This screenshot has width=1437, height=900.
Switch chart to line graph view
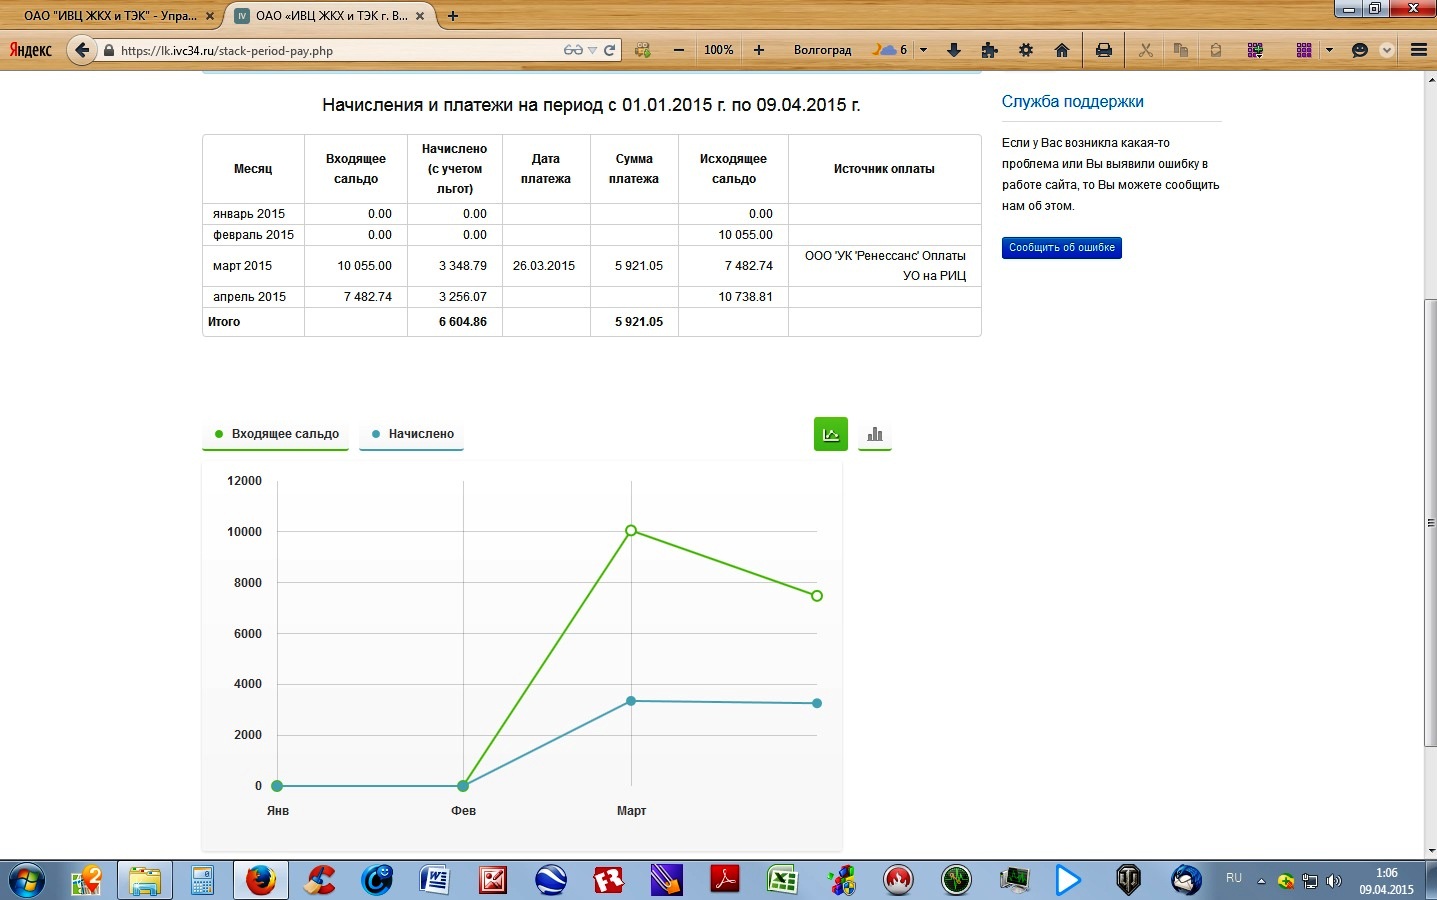(830, 434)
